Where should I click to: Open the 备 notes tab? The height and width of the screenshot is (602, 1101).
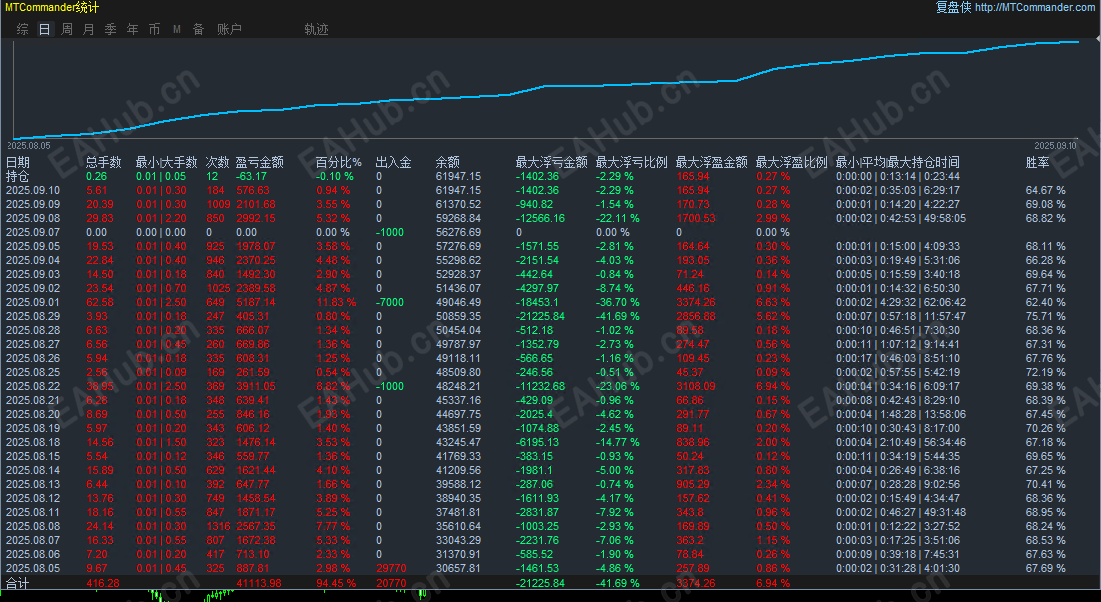point(199,29)
